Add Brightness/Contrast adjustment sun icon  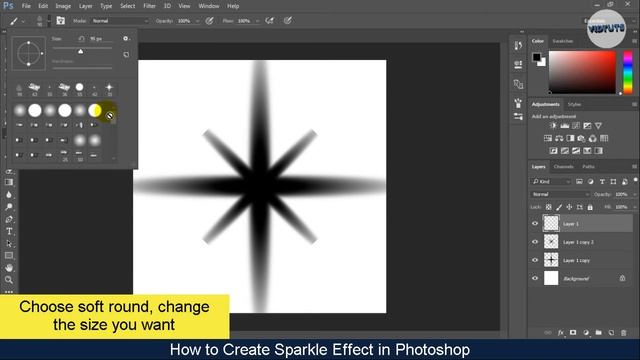coord(553,126)
